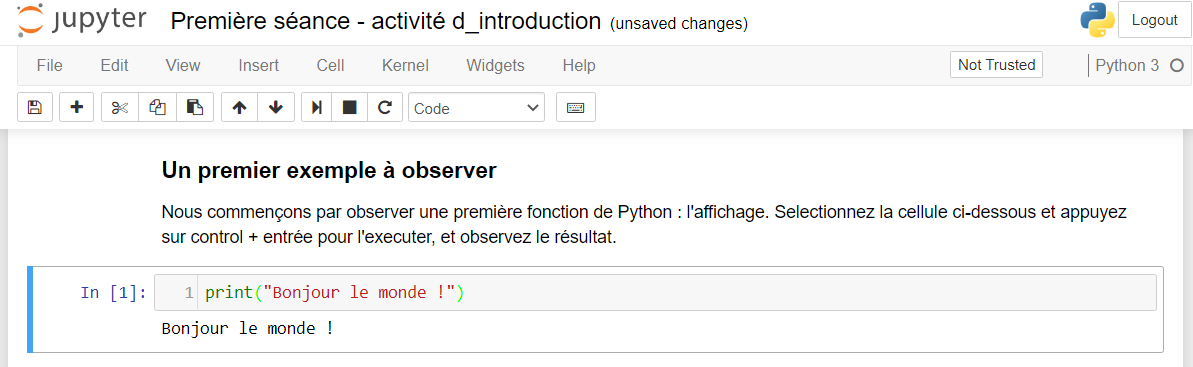Open the View menu
1193x367 pixels.
click(x=183, y=65)
